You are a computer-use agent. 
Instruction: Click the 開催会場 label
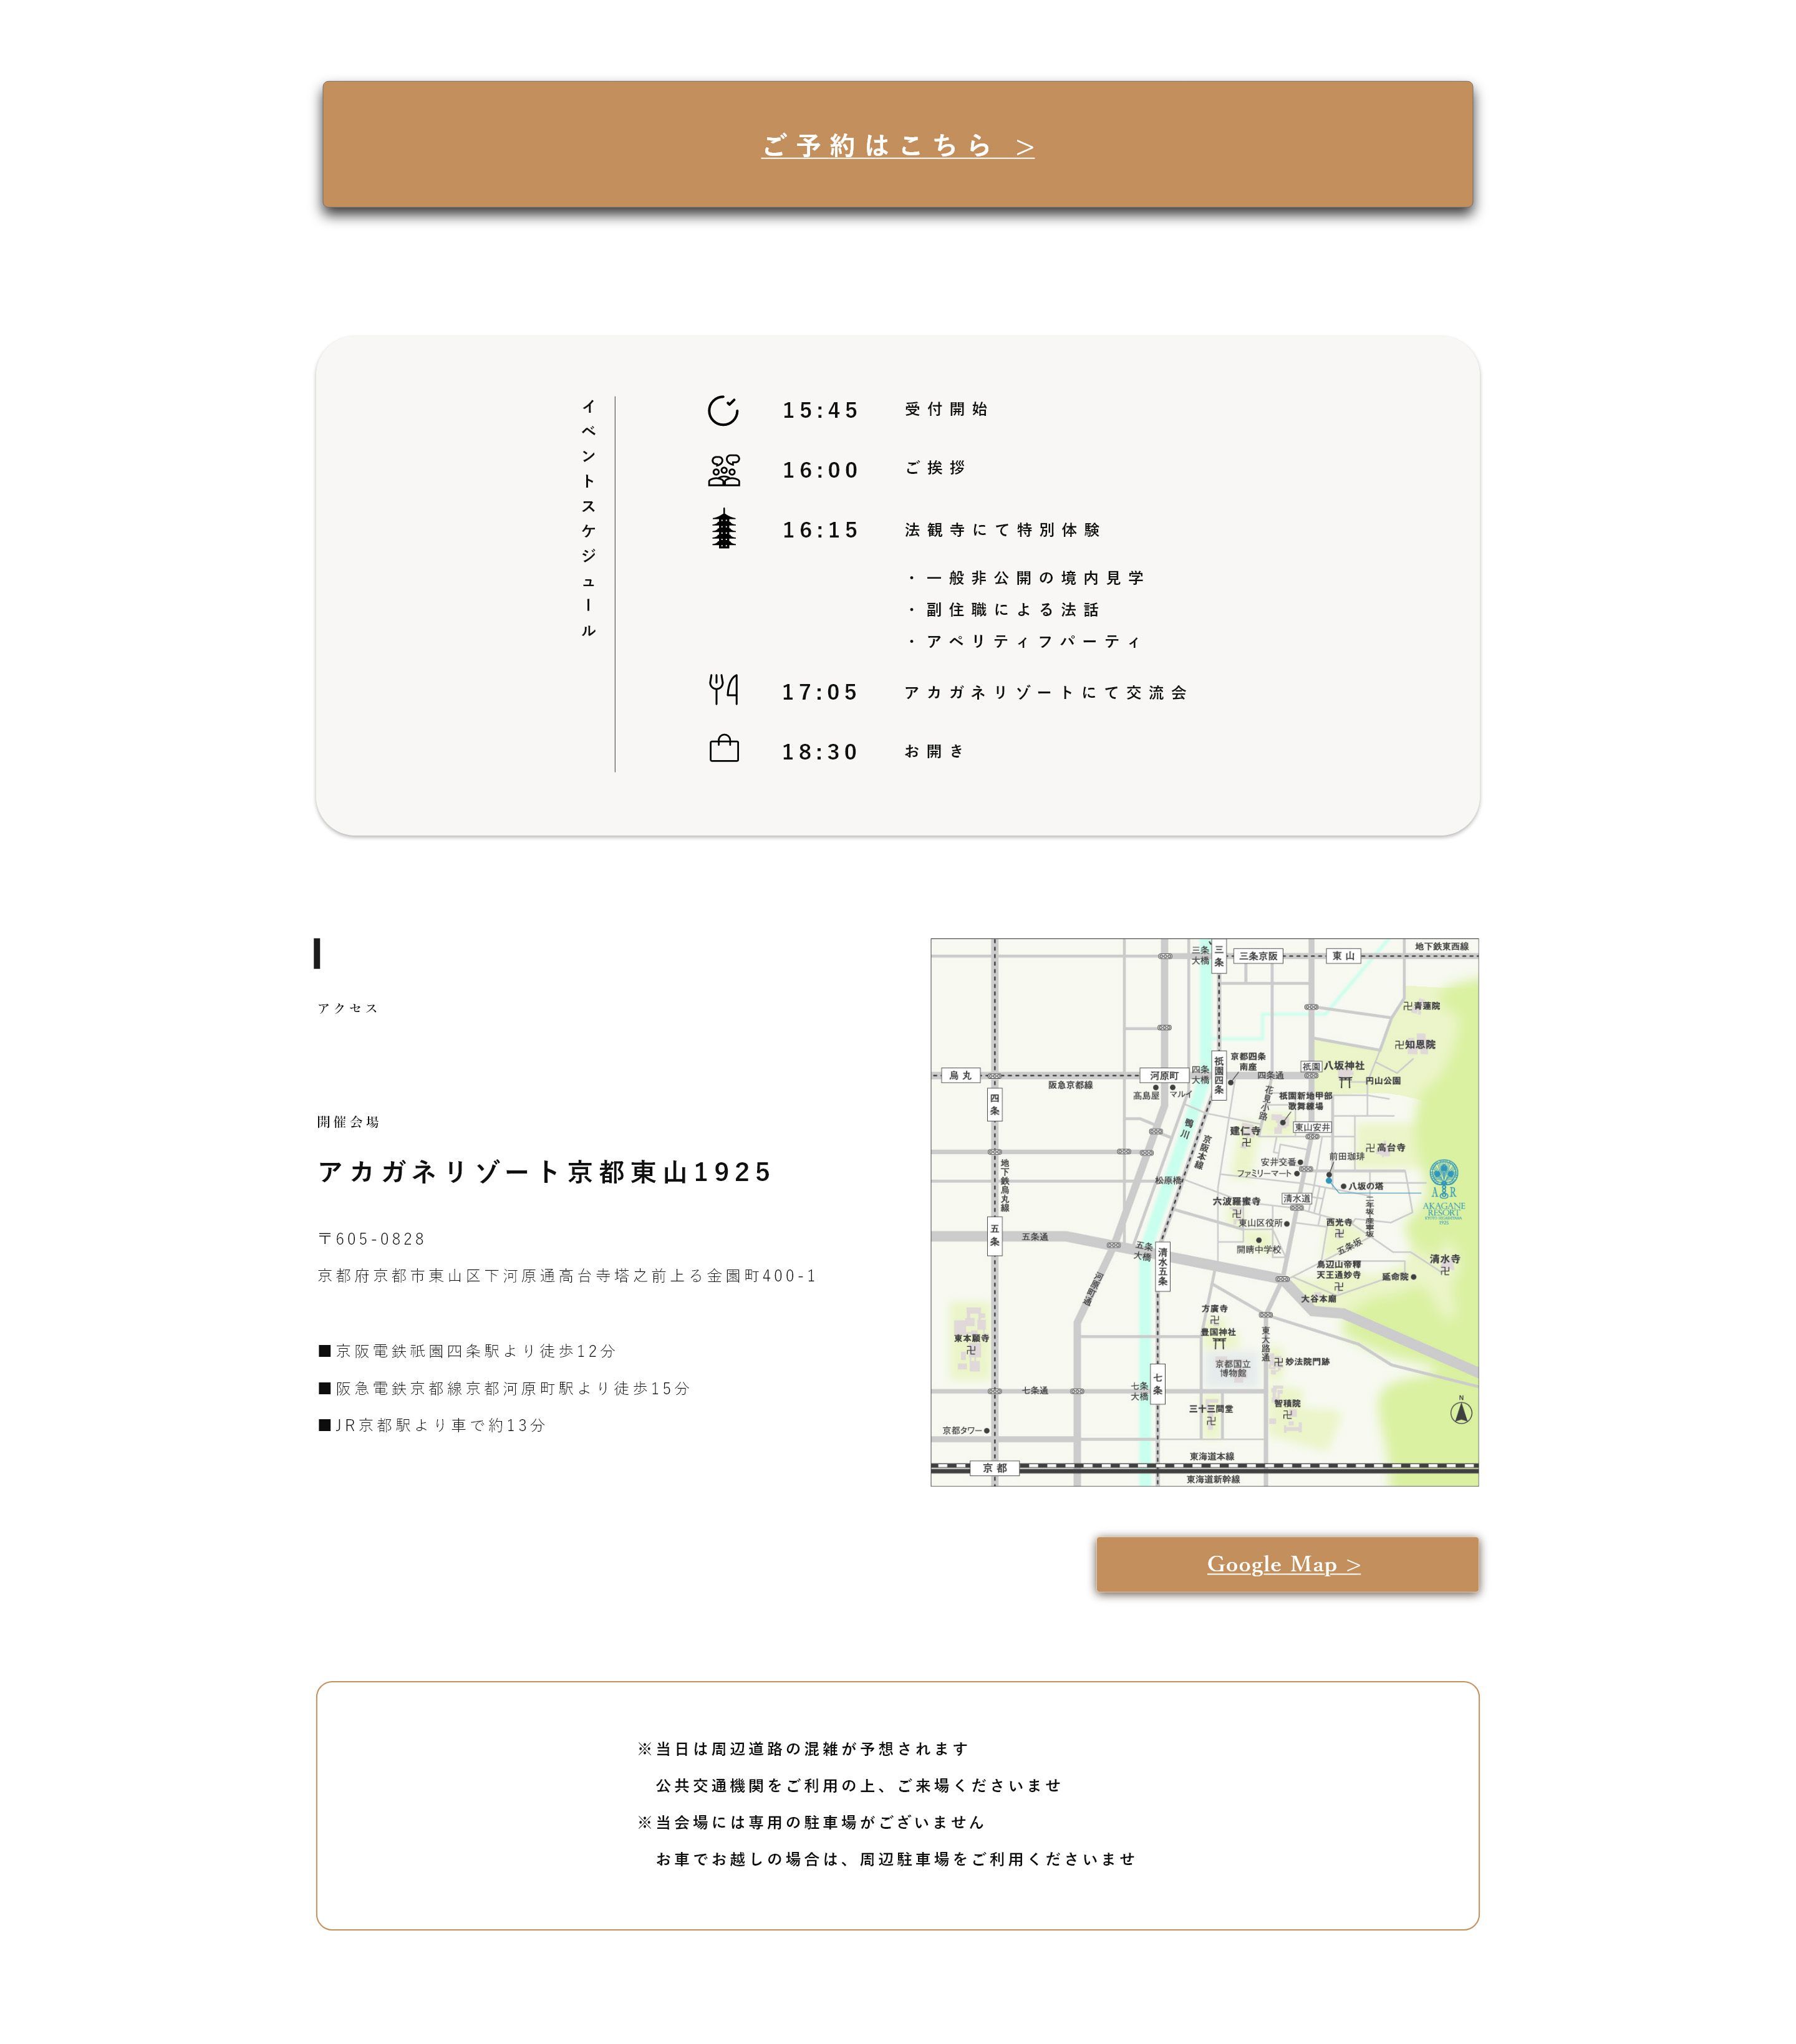(348, 1122)
